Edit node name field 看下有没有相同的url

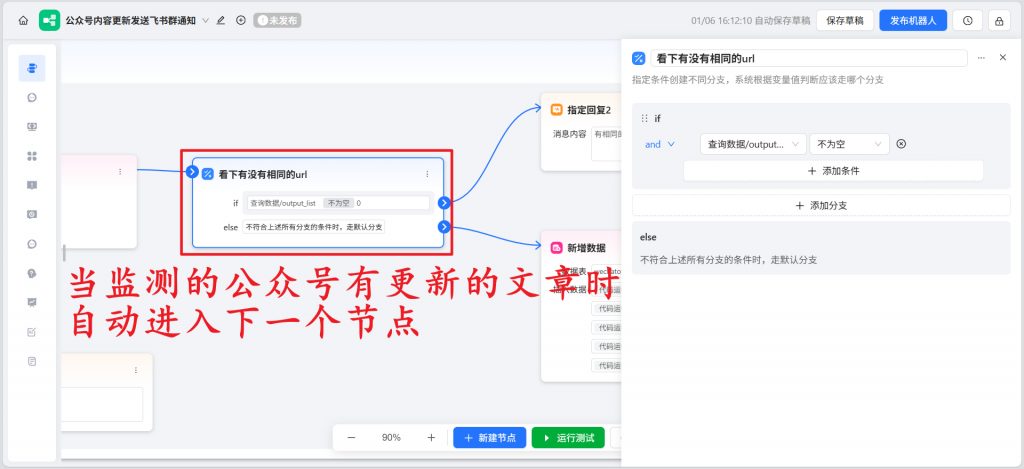click(x=809, y=58)
